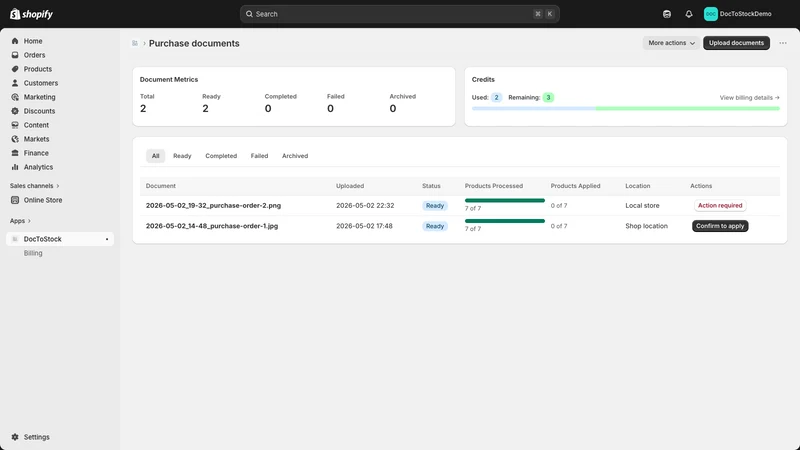
Task: Open the Finance bank icon
Action: point(15,153)
